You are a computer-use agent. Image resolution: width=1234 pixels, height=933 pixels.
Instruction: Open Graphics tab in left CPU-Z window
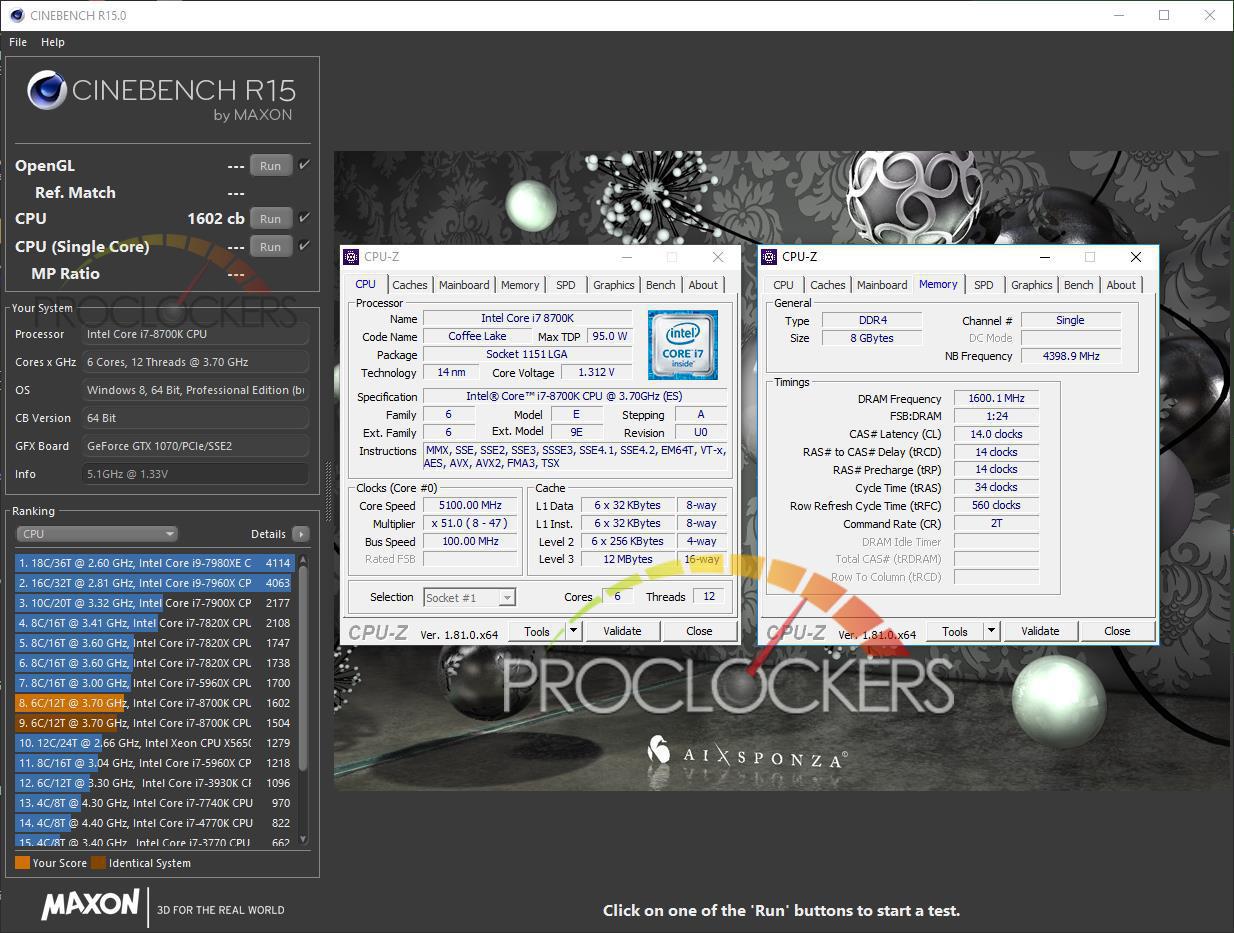point(614,285)
